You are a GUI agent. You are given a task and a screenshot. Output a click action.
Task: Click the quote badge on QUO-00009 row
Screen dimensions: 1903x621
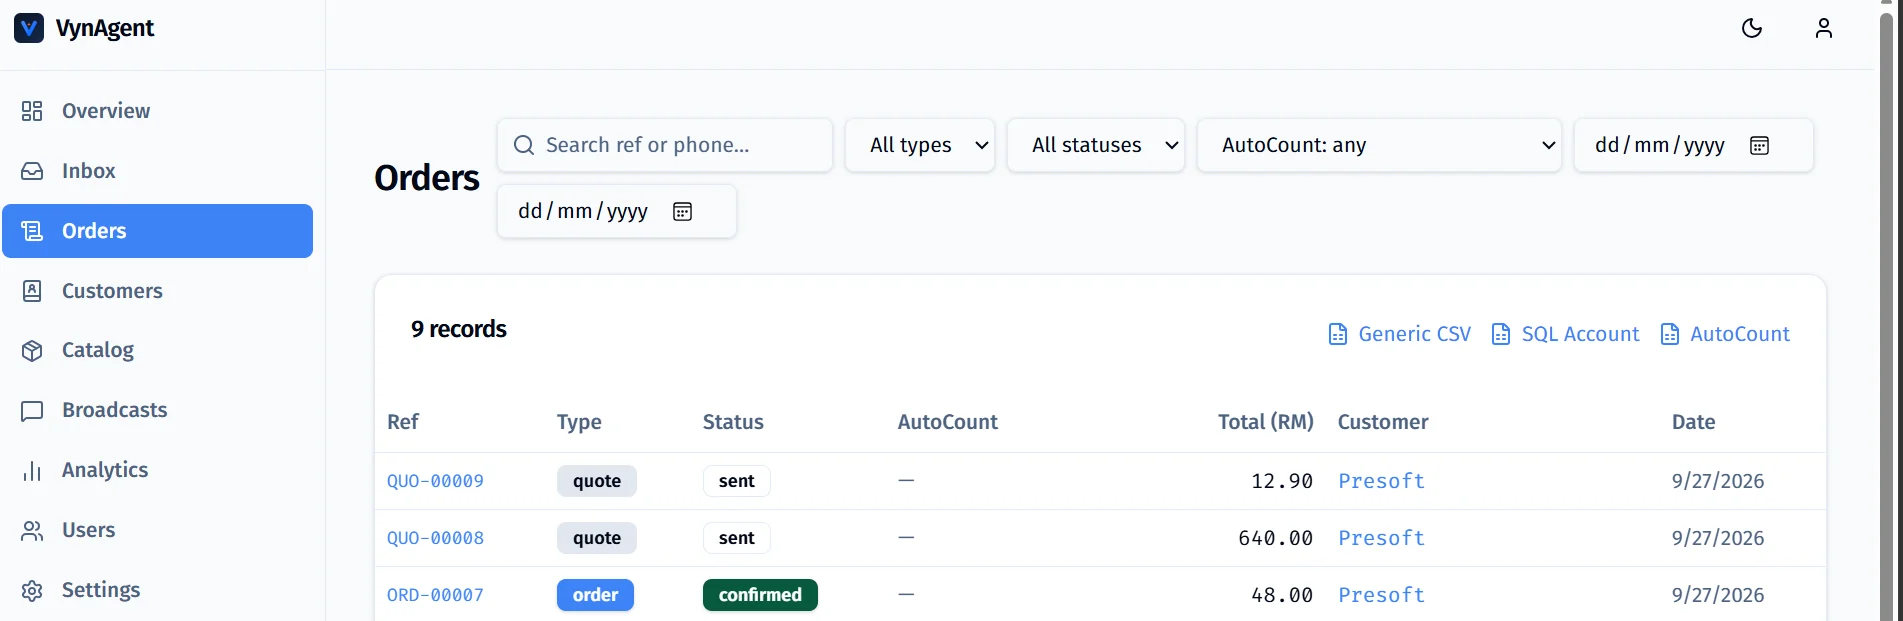point(597,481)
